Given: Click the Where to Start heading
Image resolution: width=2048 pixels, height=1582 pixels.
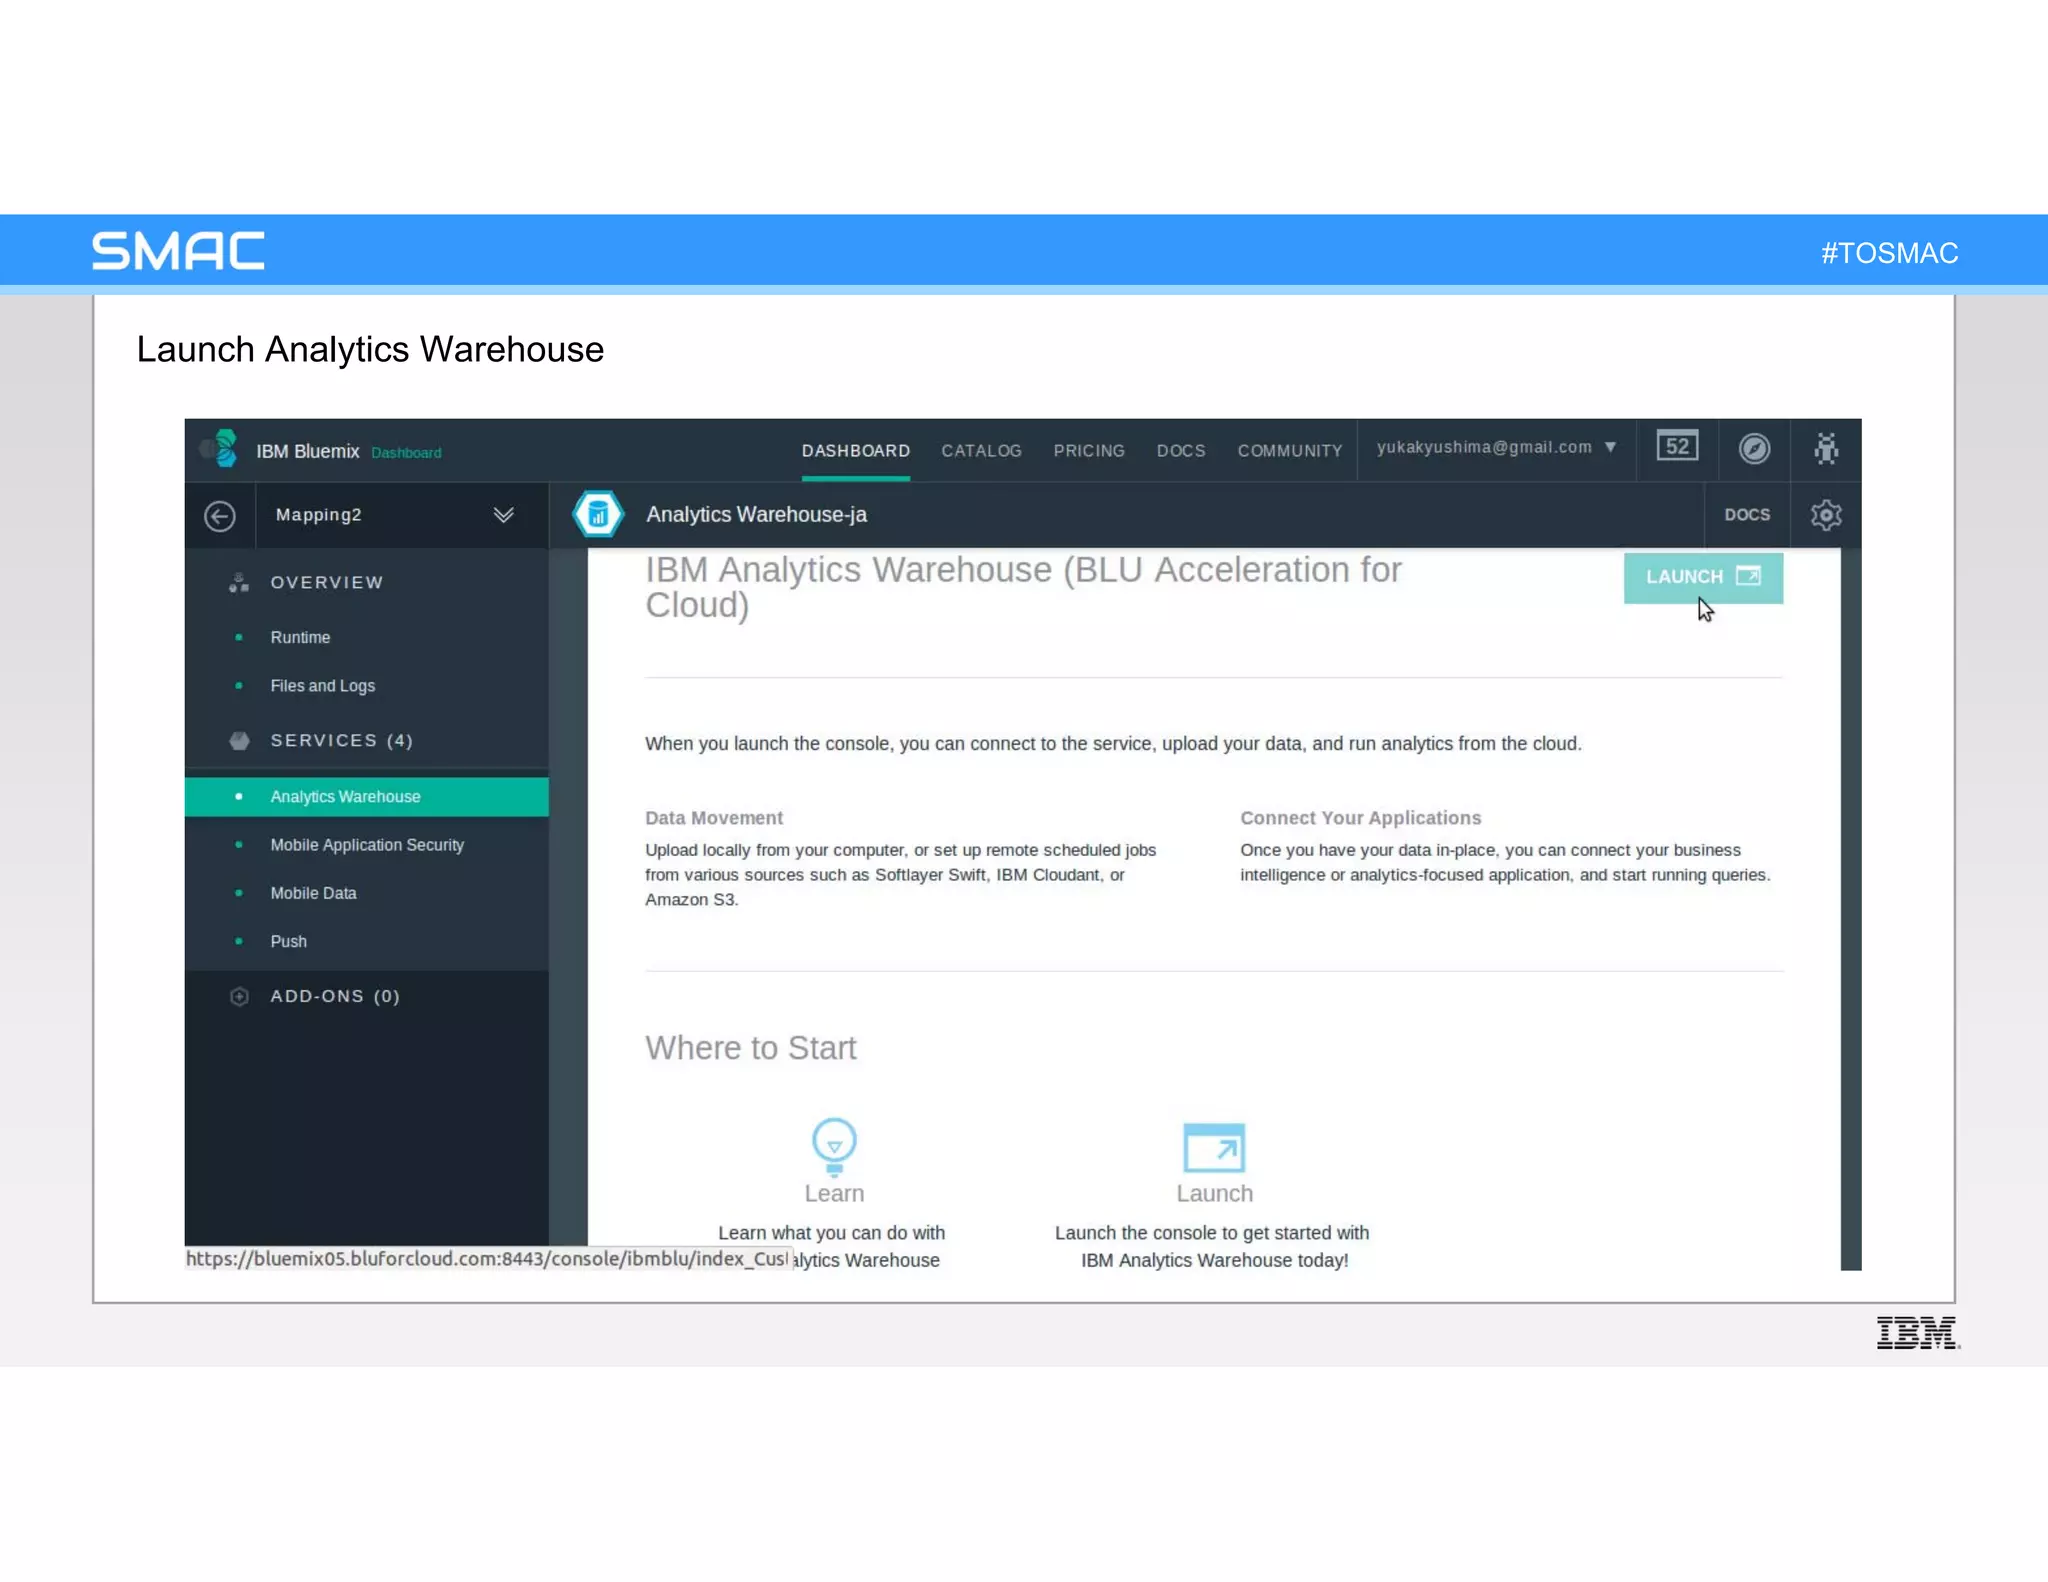Looking at the screenshot, I should [751, 1048].
